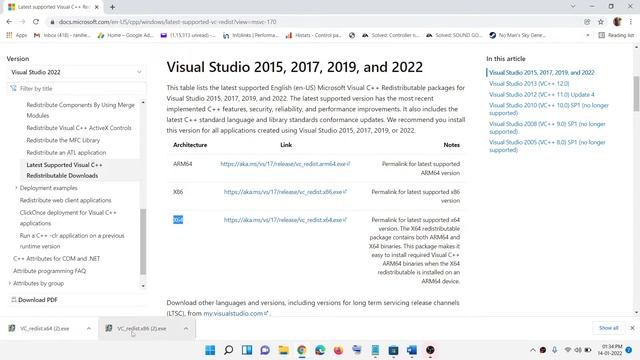640x360 pixels.
Task: Open the tab search dropdown arrow
Action: click(x=573, y=7)
